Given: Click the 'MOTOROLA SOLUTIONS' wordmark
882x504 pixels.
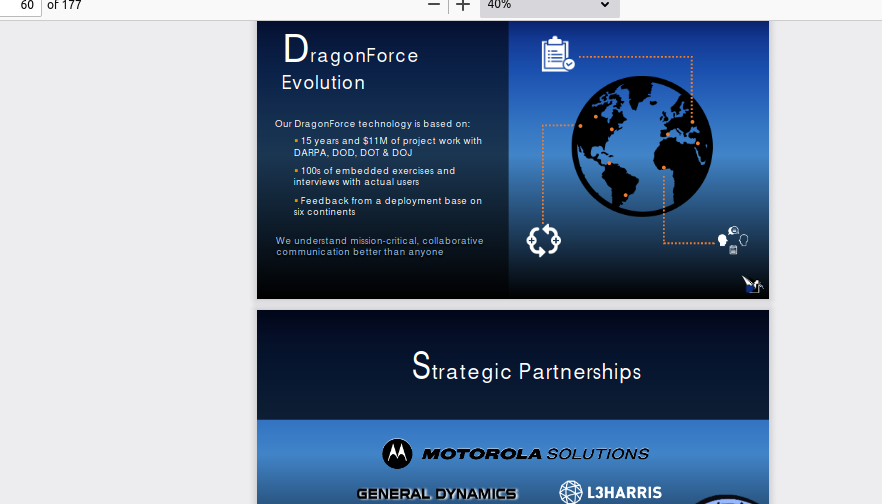Looking at the screenshot, I should click(536, 453).
